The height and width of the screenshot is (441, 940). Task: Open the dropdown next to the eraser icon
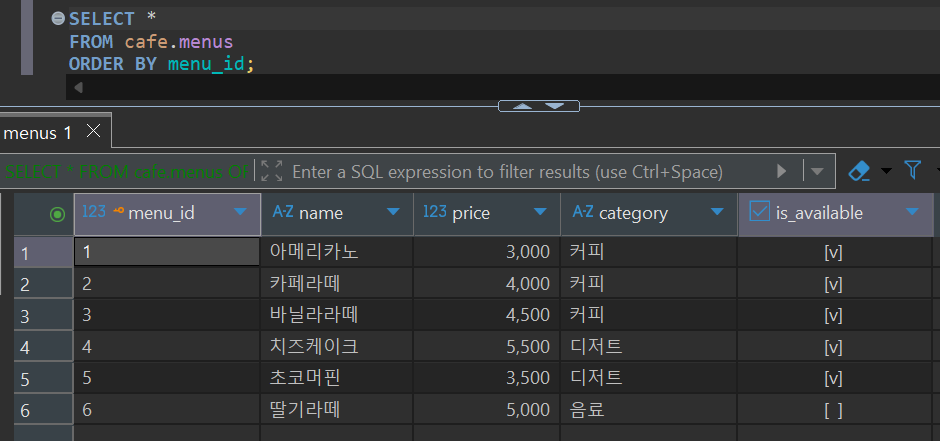coord(886,172)
